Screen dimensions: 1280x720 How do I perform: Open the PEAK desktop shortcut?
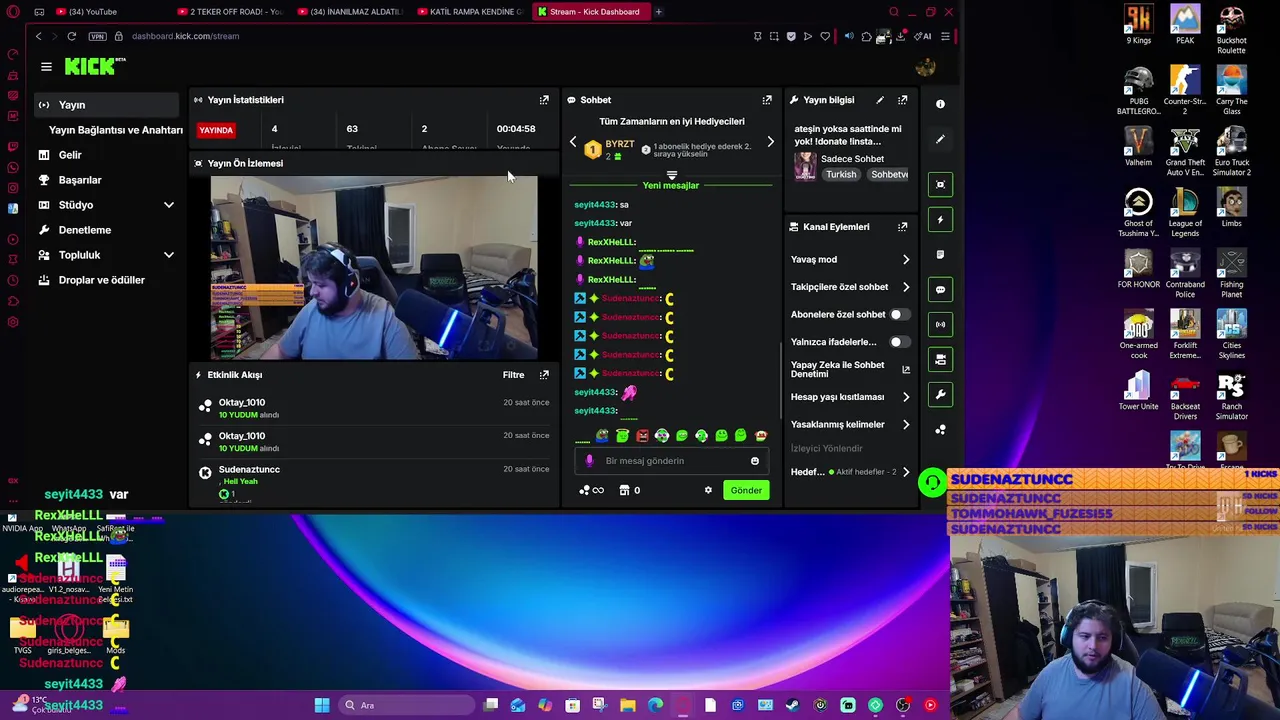tap(1185, 25)
